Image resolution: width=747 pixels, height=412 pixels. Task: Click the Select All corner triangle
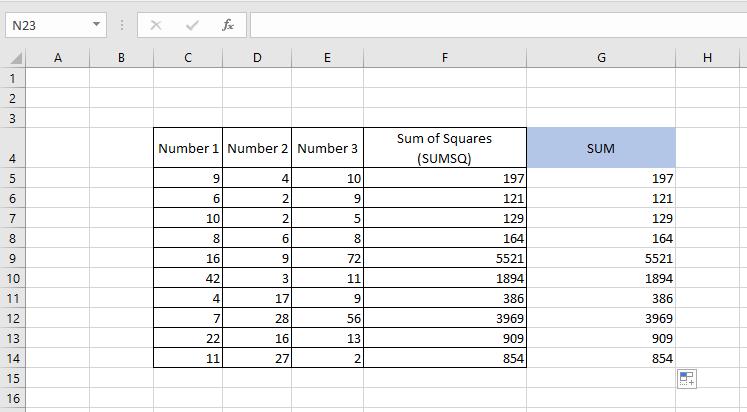(16, 58)
